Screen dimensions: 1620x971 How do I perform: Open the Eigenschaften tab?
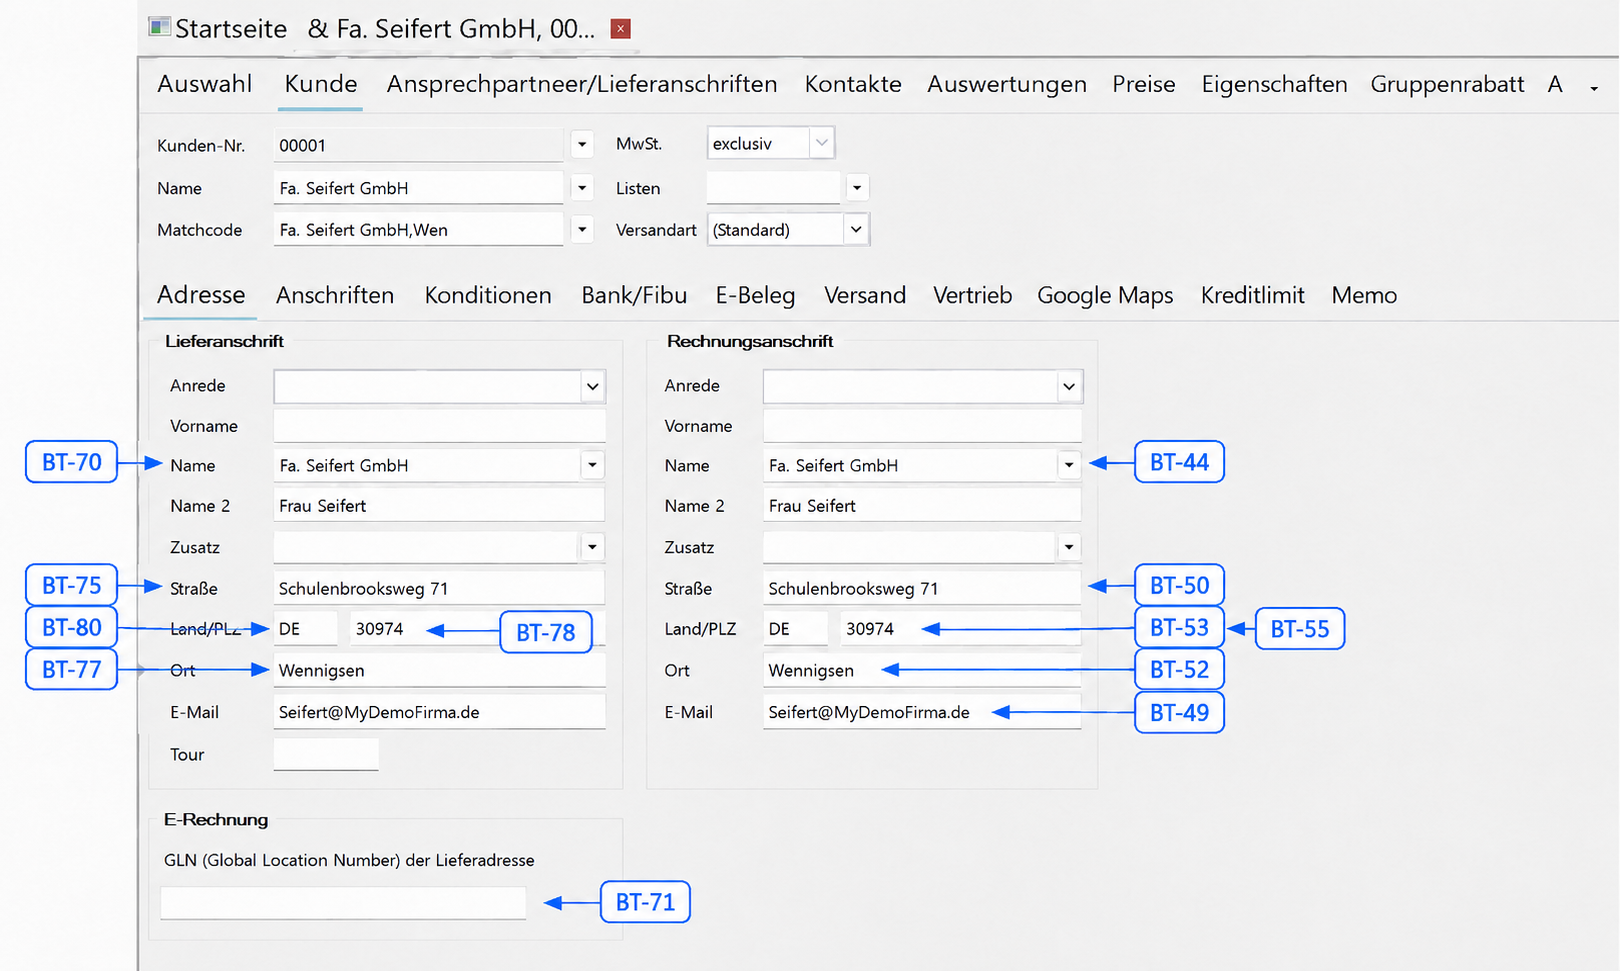click(1274, 84)
